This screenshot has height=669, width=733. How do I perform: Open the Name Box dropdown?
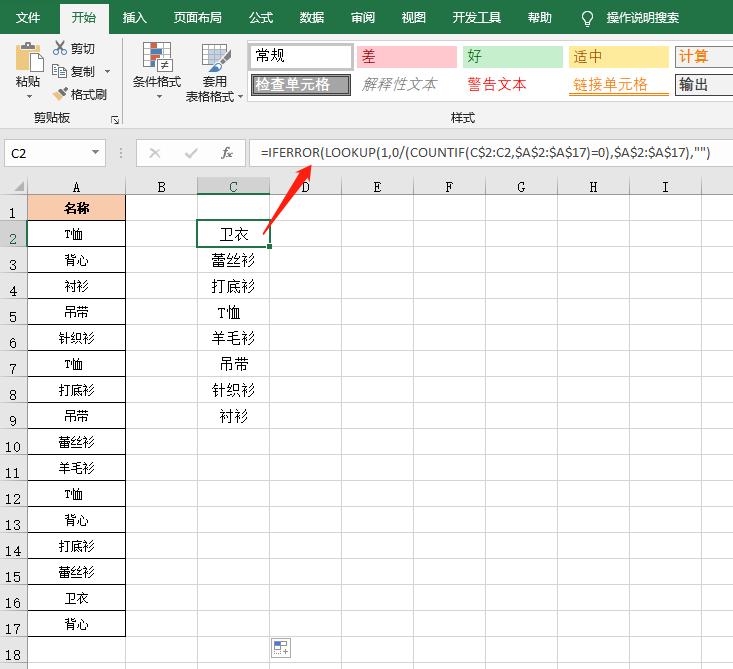(x=95, y=152)
